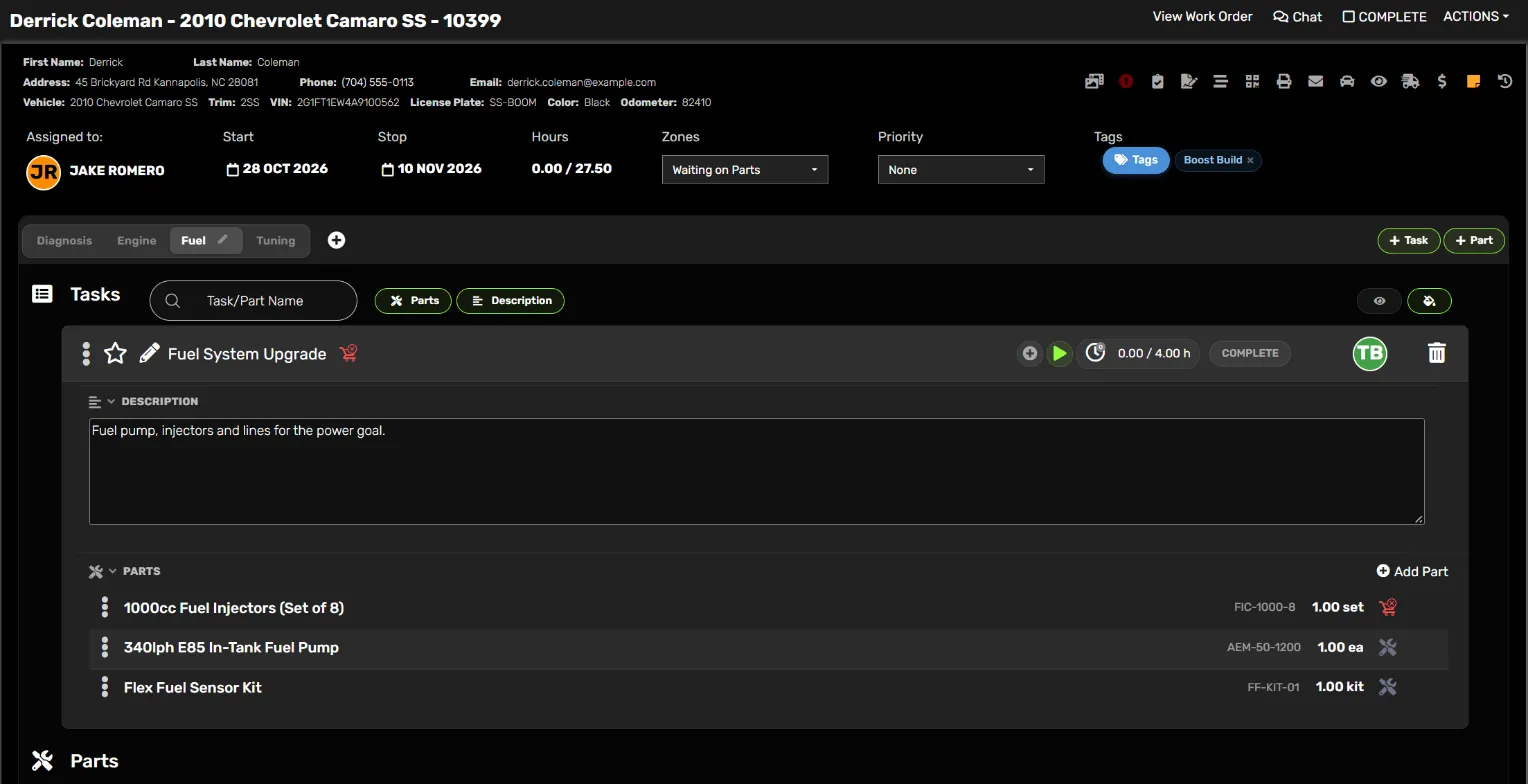Screen dimensions: 1528x784
Task: Open the signature document icon in header toolbar
Action: point(1189,82)
